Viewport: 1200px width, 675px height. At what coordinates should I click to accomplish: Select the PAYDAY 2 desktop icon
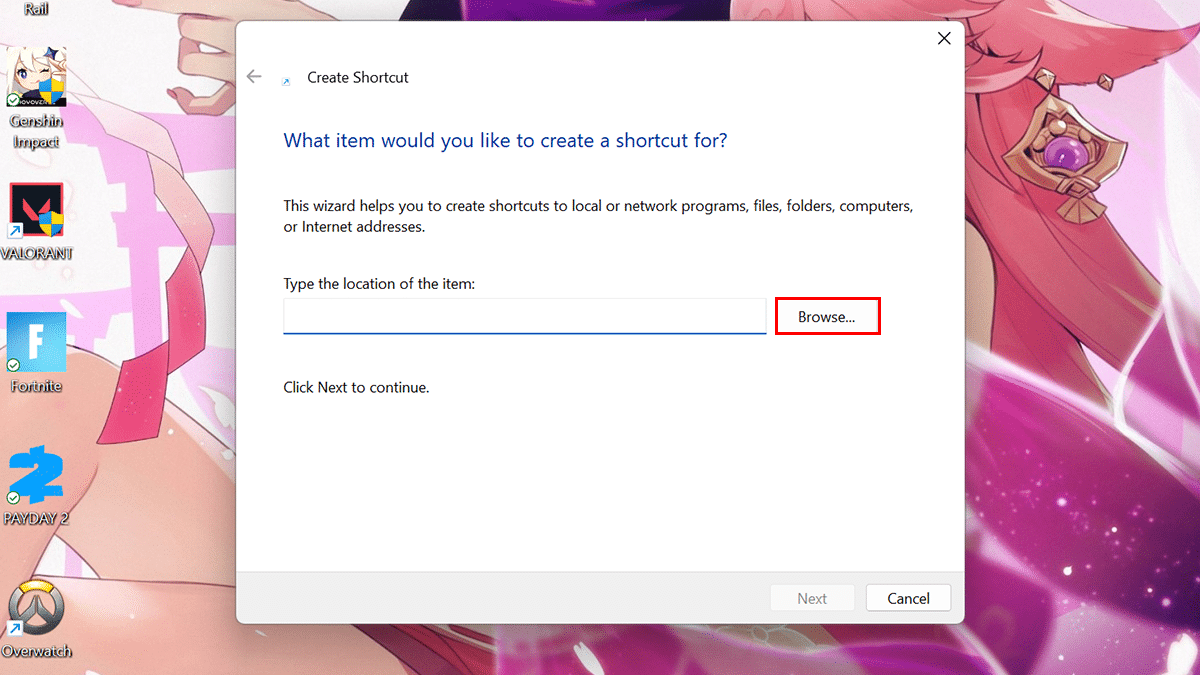[x=36, y=486]
